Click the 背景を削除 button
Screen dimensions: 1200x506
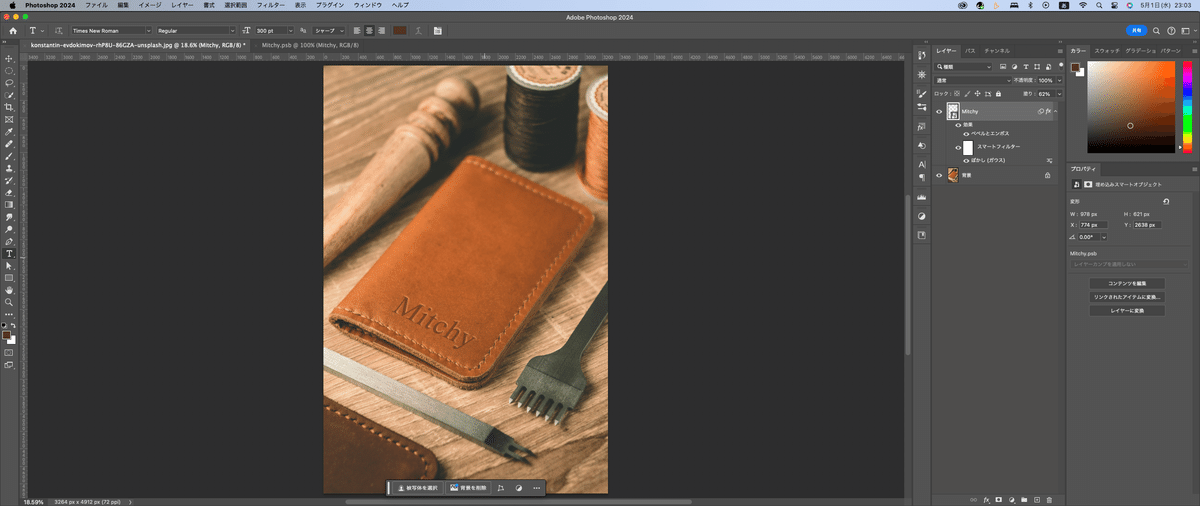[468, 488]
